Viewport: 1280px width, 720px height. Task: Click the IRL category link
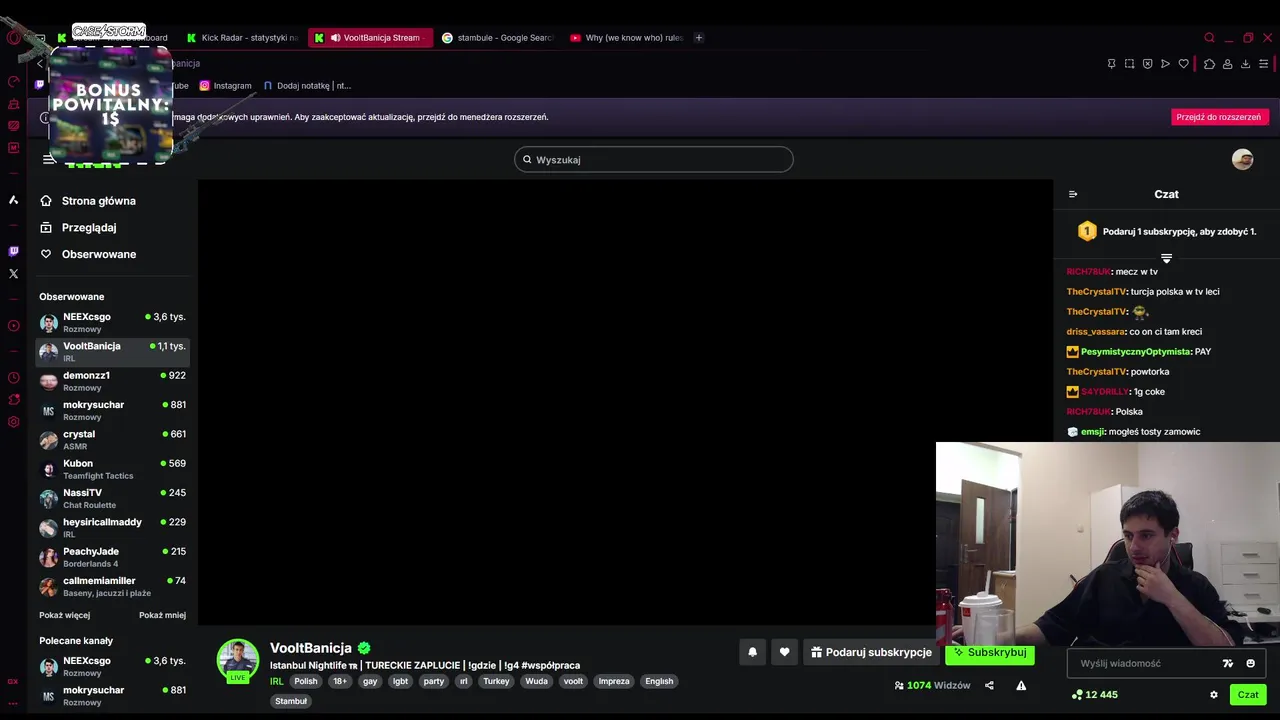[277, 681]
